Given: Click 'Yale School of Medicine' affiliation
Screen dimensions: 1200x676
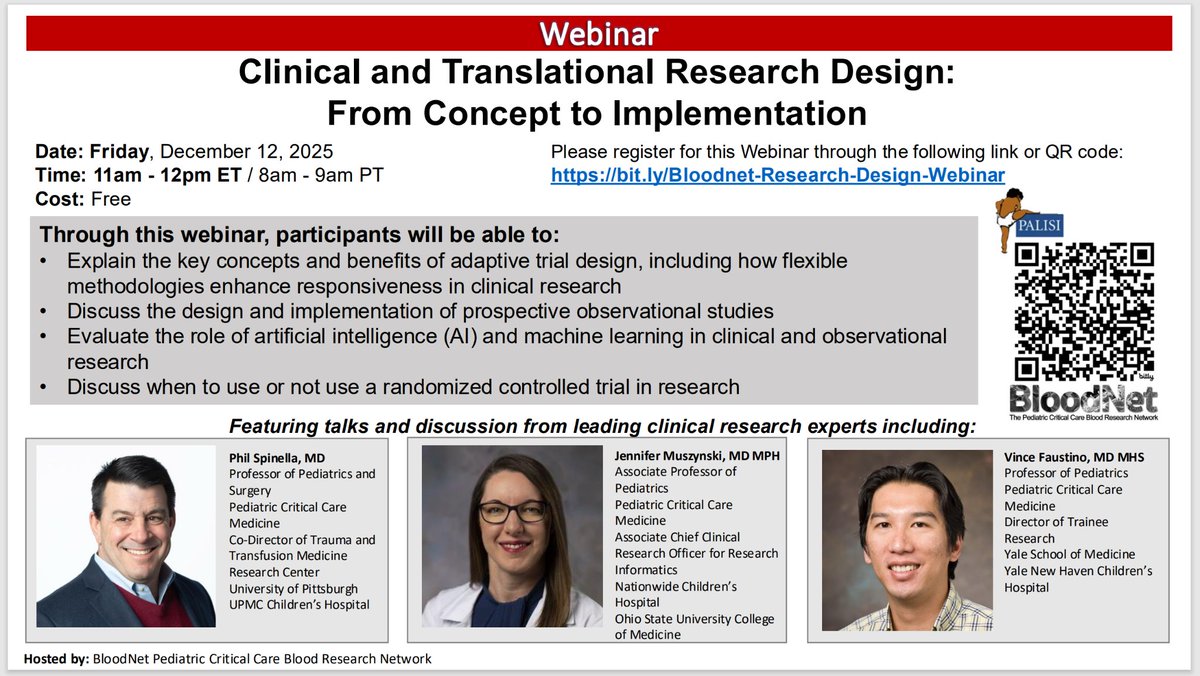Looking at the screenshot, I should click(1070, 554).
